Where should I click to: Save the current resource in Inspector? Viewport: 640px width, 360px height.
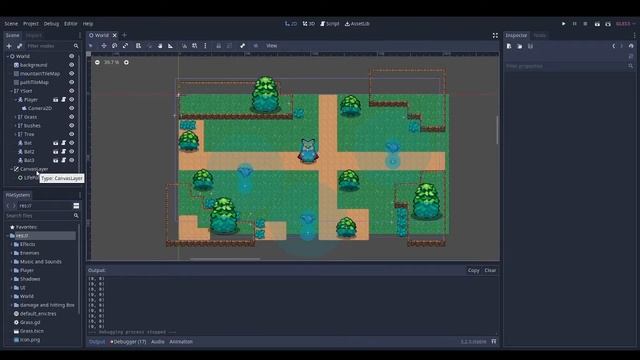pyautogui.click(x=530, y=46)
